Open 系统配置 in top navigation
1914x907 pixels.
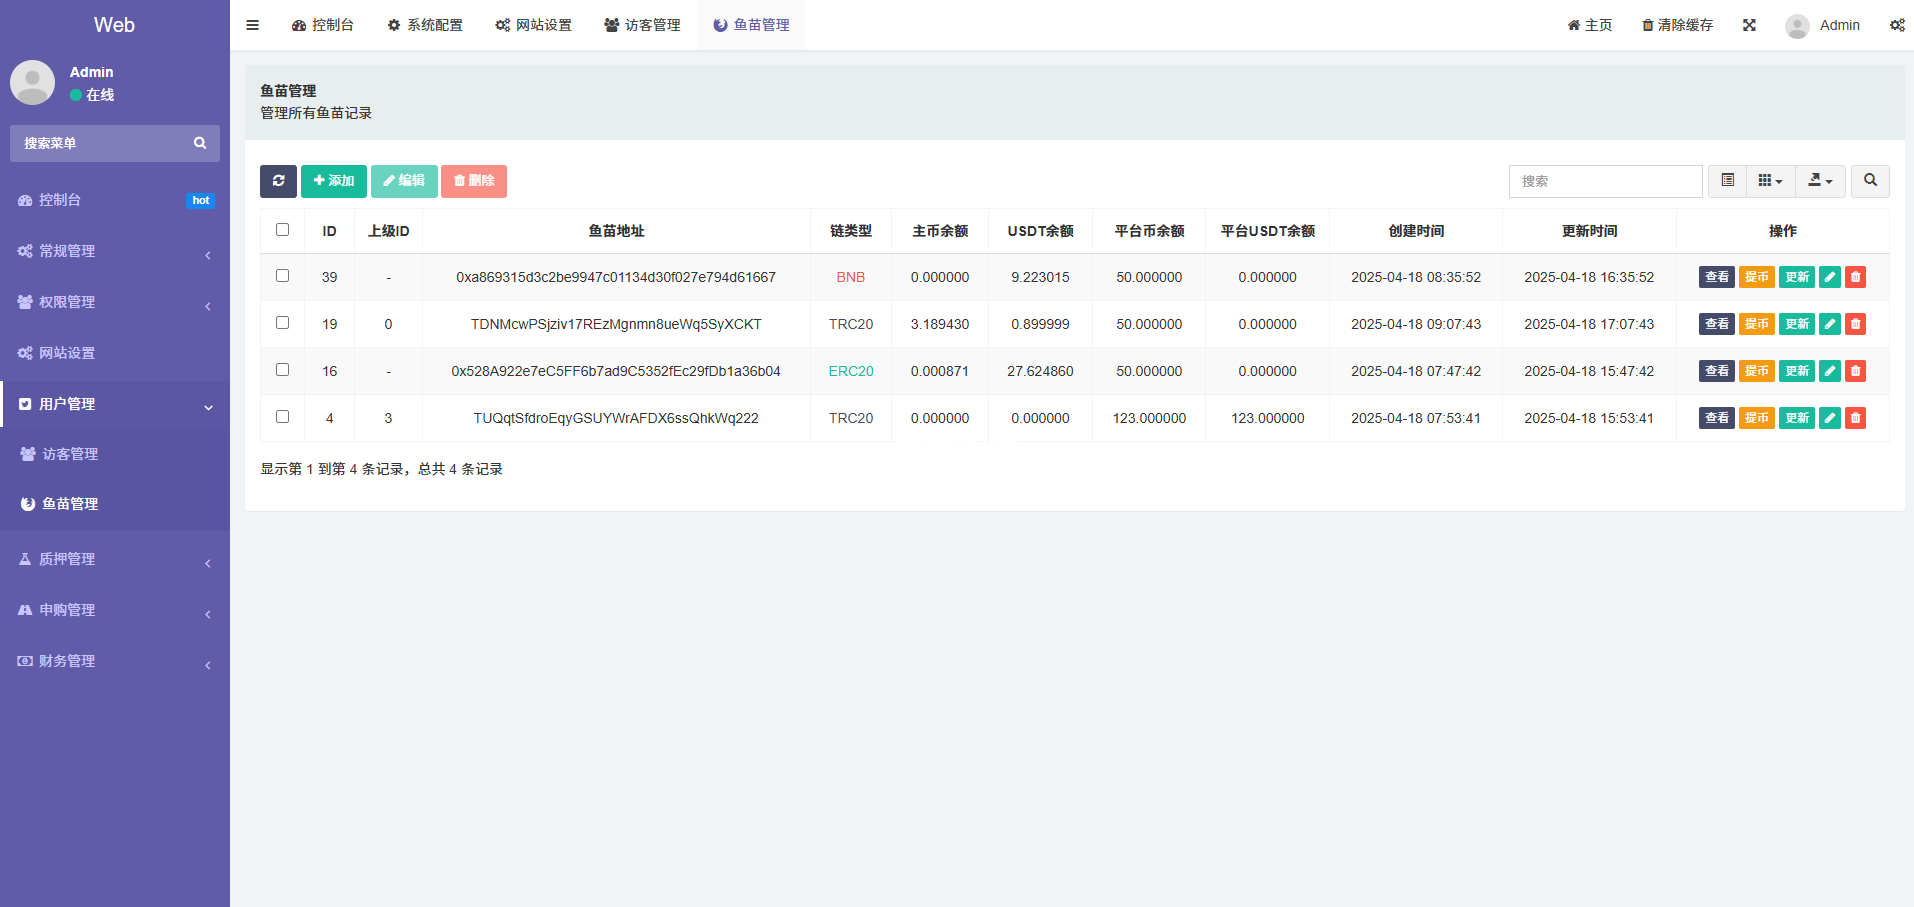pos(425,25)
